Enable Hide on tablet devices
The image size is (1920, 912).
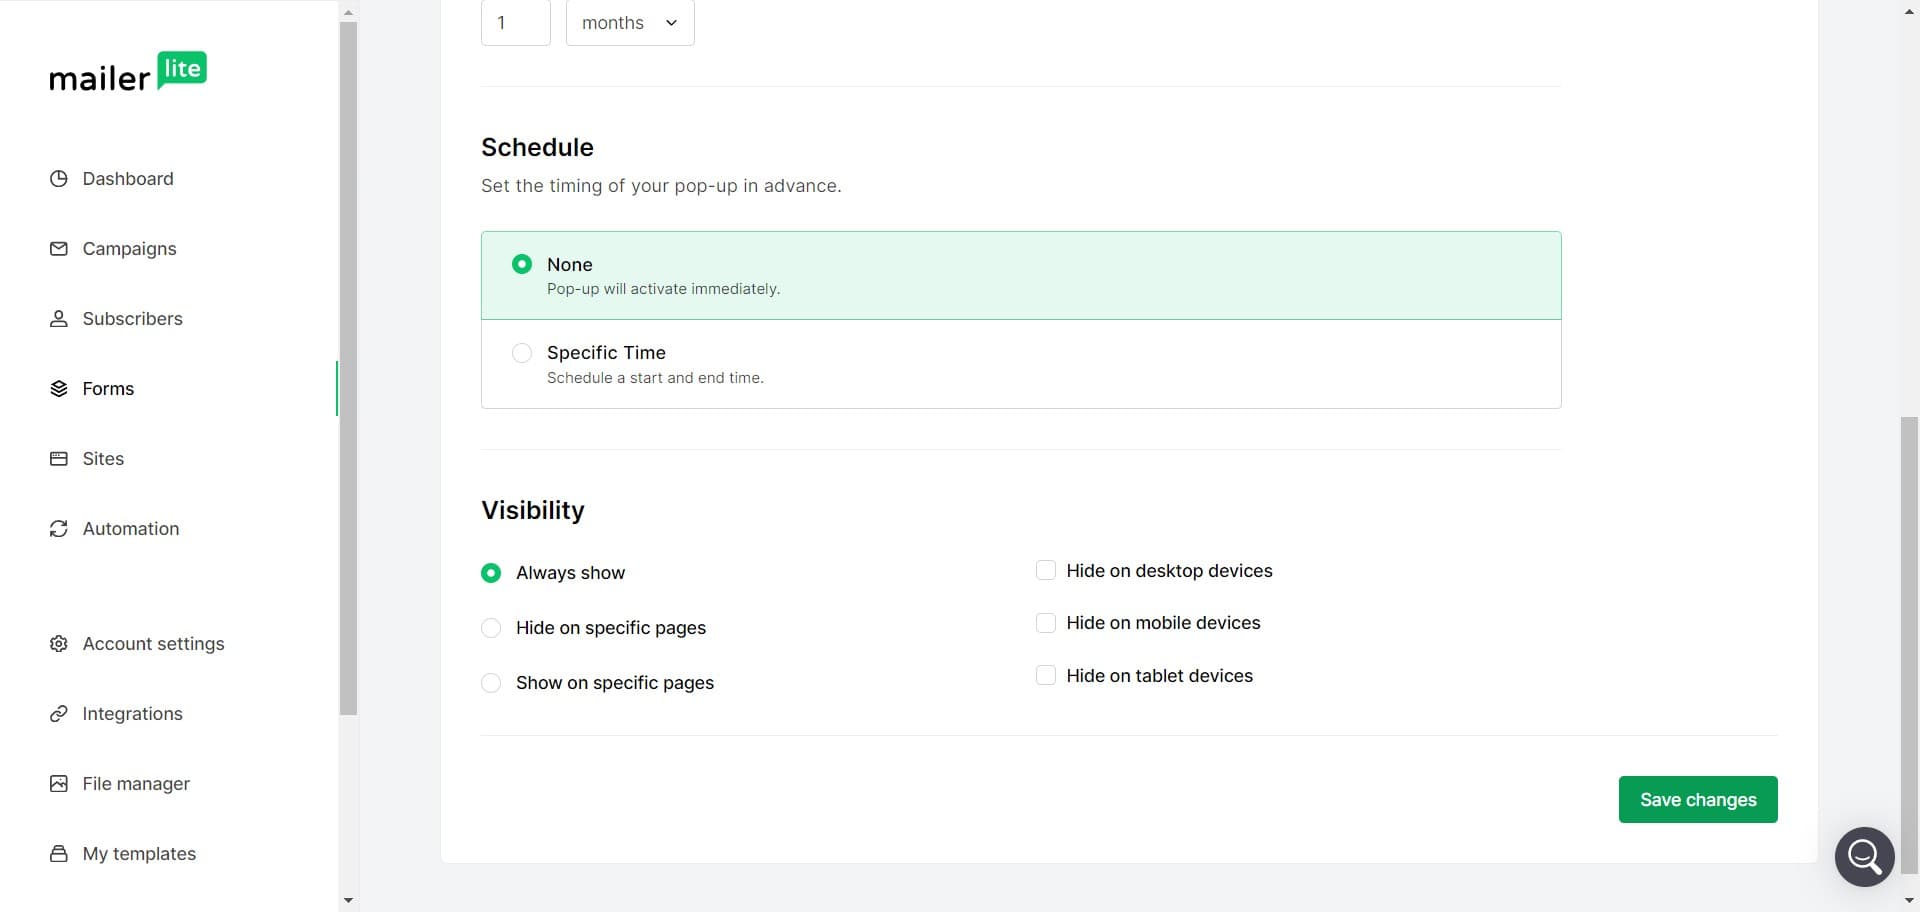click(x=1045, y=675)
